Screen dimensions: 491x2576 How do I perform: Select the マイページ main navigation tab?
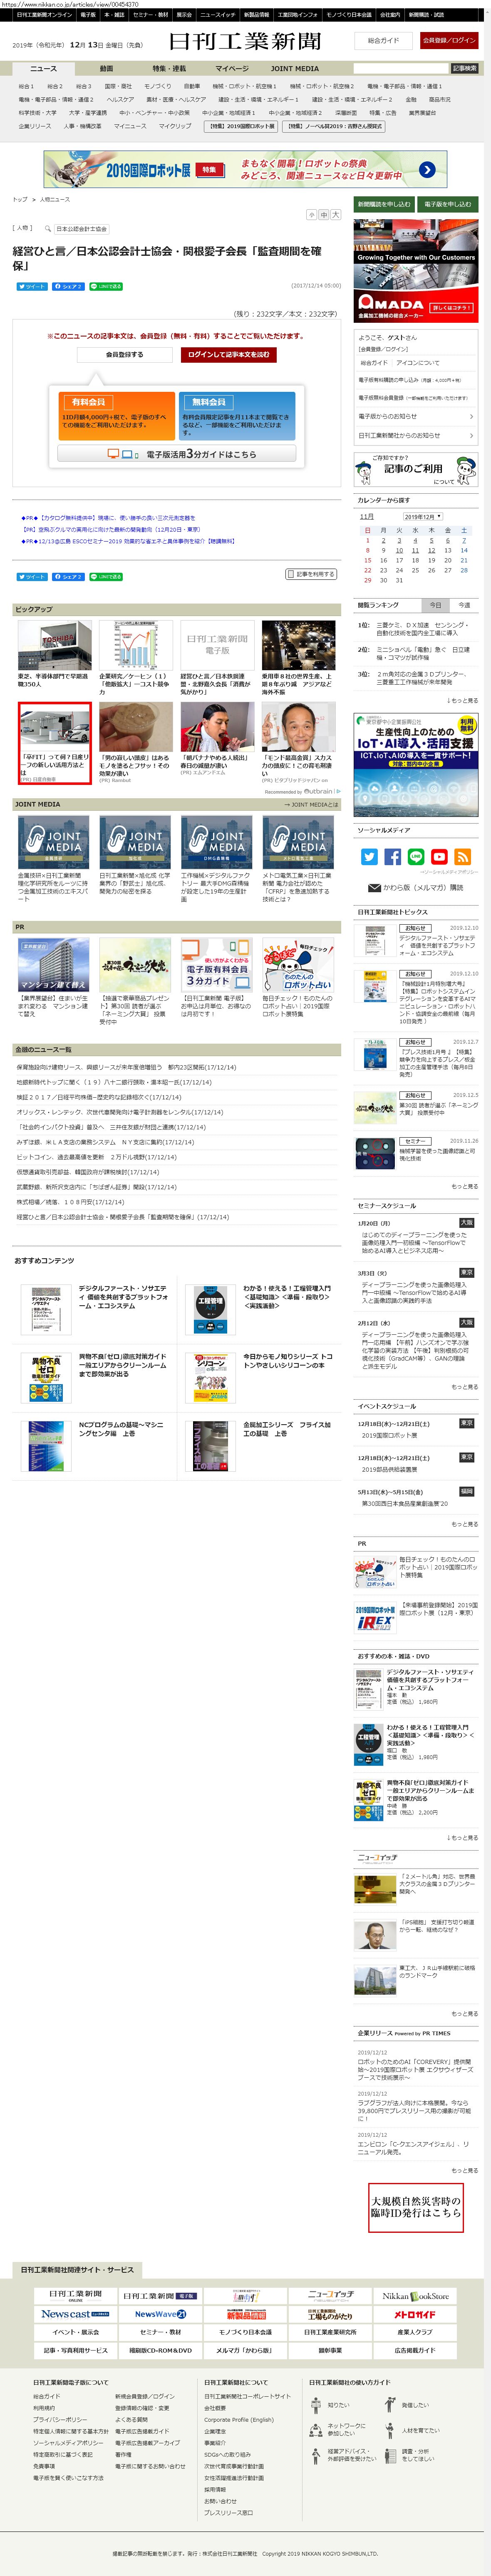point(232,69)
